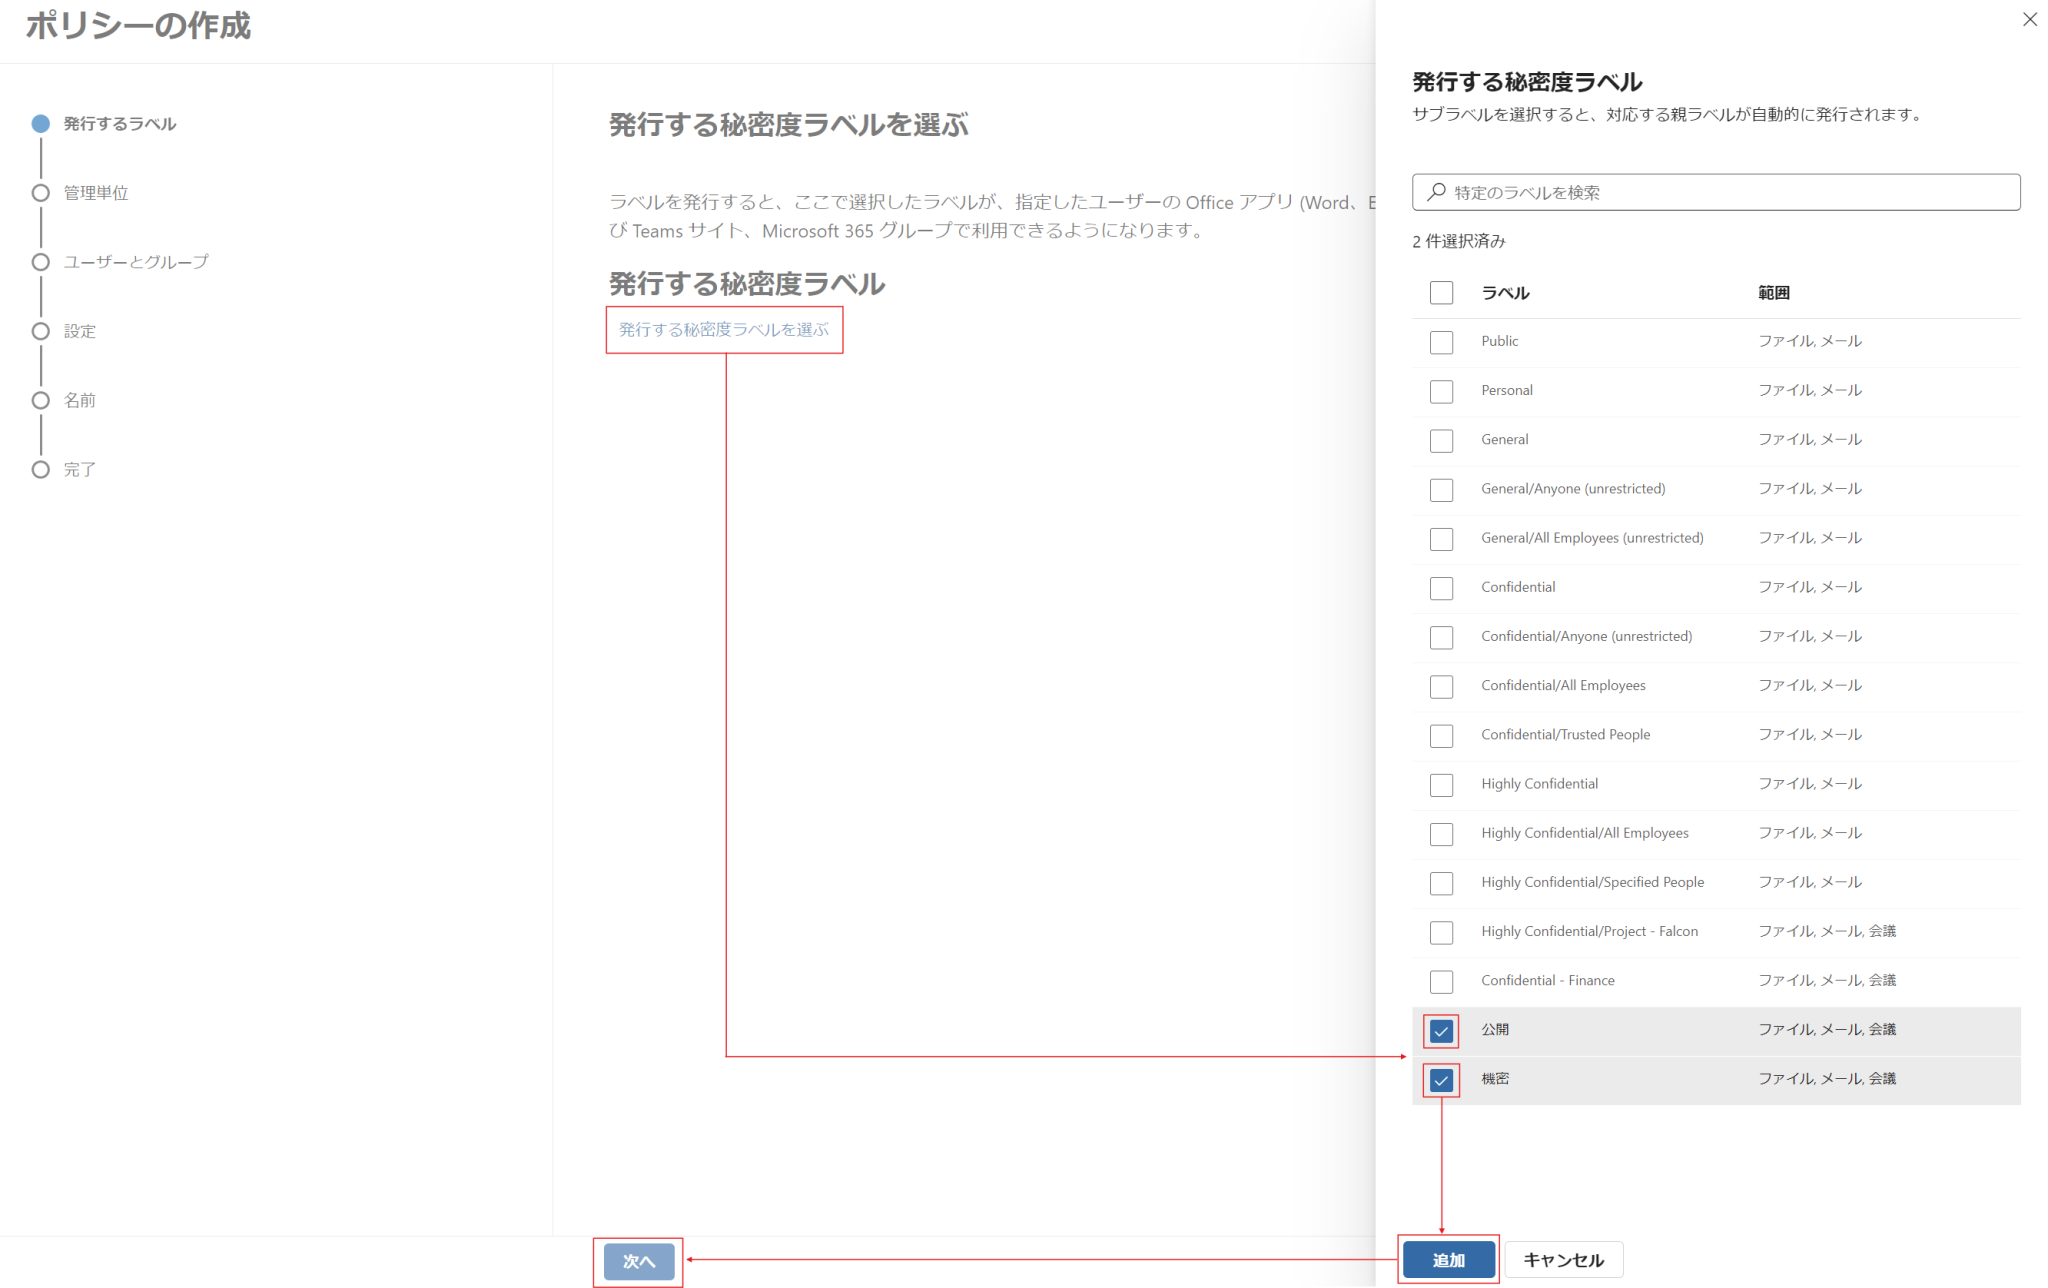
Task: Check the Confidential label checkbox
Action: click(x=1441, y=588)
